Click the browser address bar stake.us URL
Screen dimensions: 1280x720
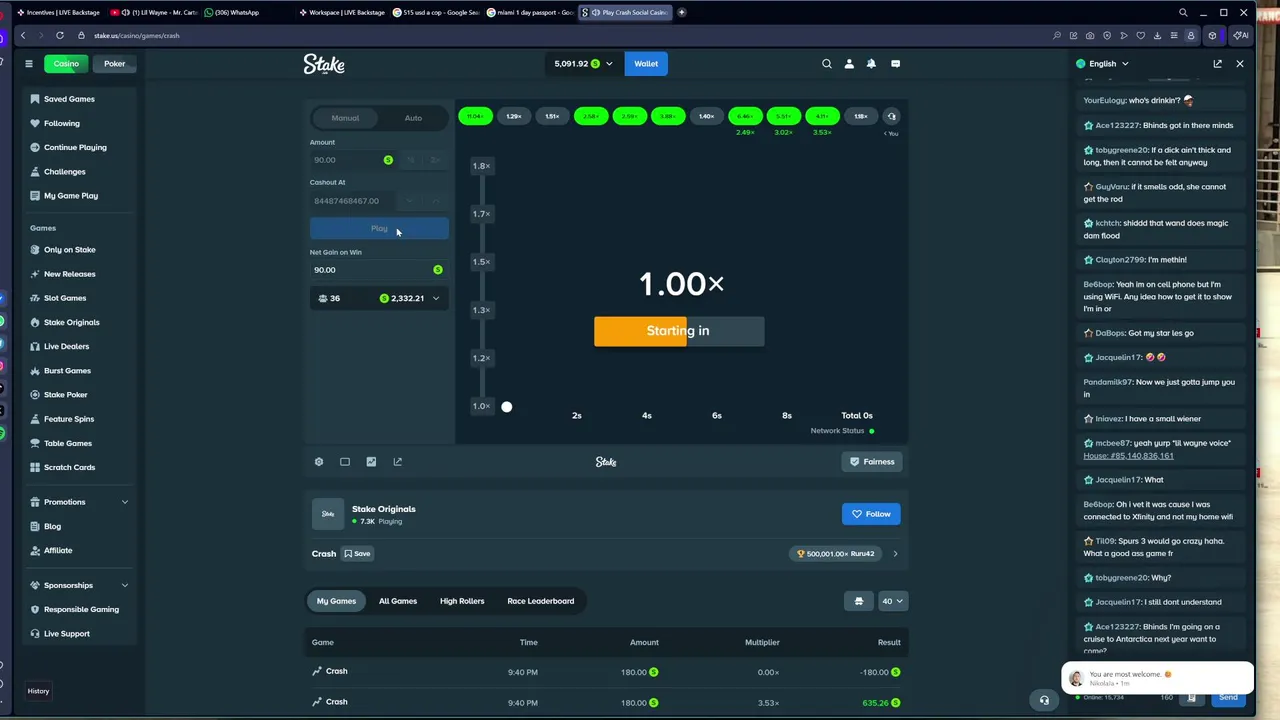click(x=137, y=36)
